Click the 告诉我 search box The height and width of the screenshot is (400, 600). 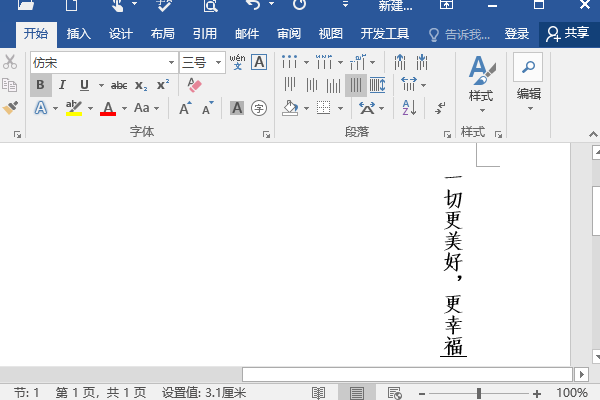pyautogui.click(x=460, y=34)
